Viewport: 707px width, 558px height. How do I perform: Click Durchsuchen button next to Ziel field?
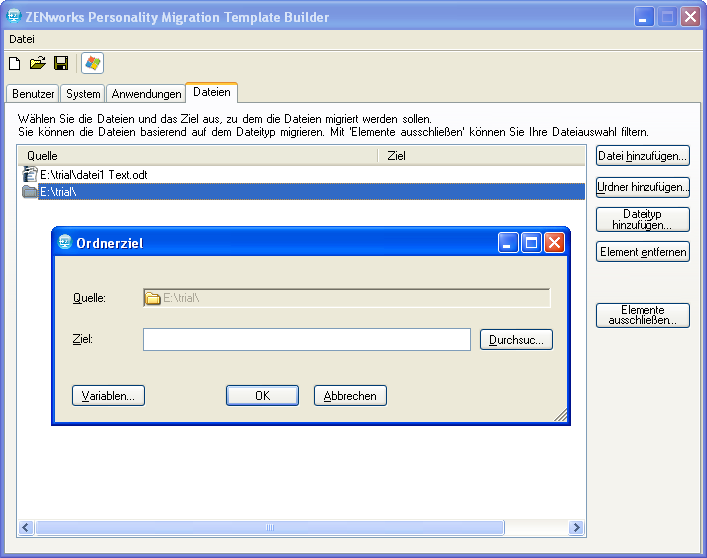click(x=516, y=340)
